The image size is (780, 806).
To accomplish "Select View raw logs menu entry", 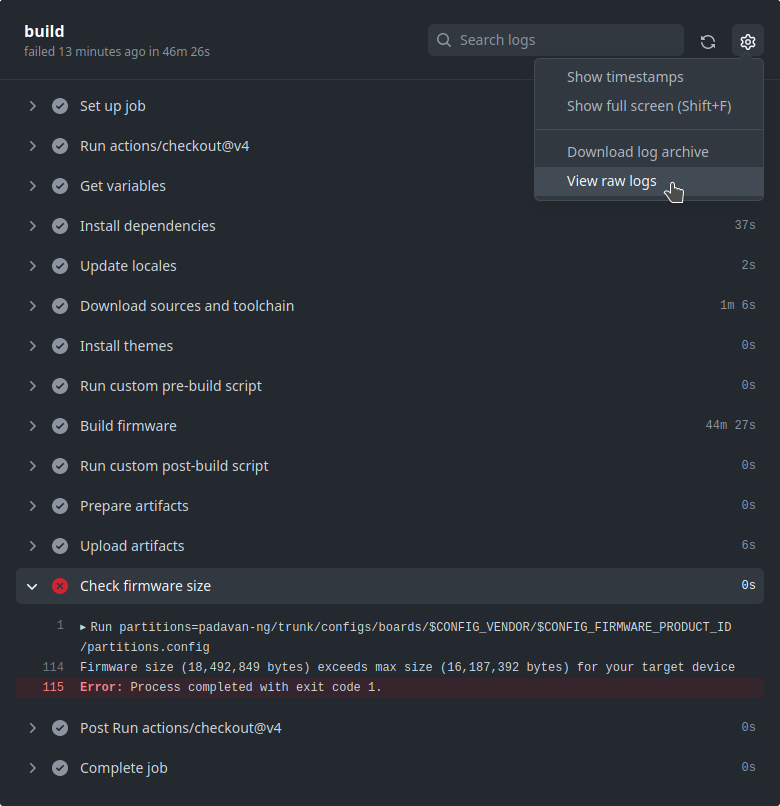I will [x=611, y=181].
